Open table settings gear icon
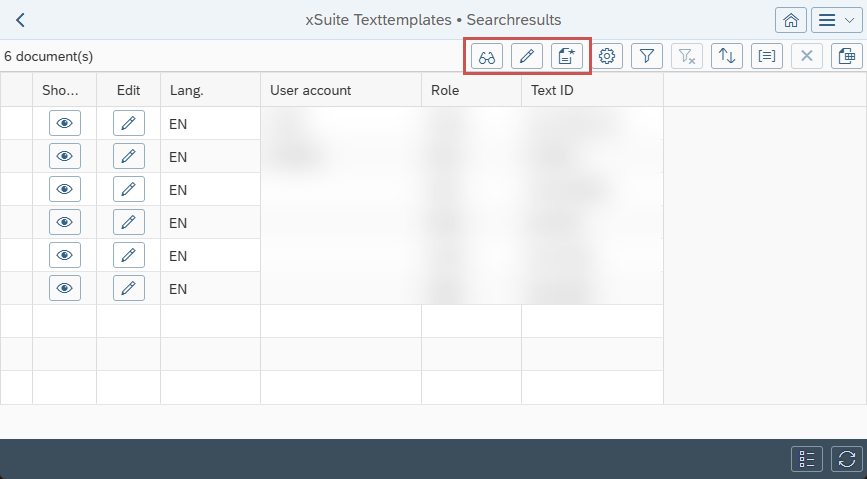 607,56
